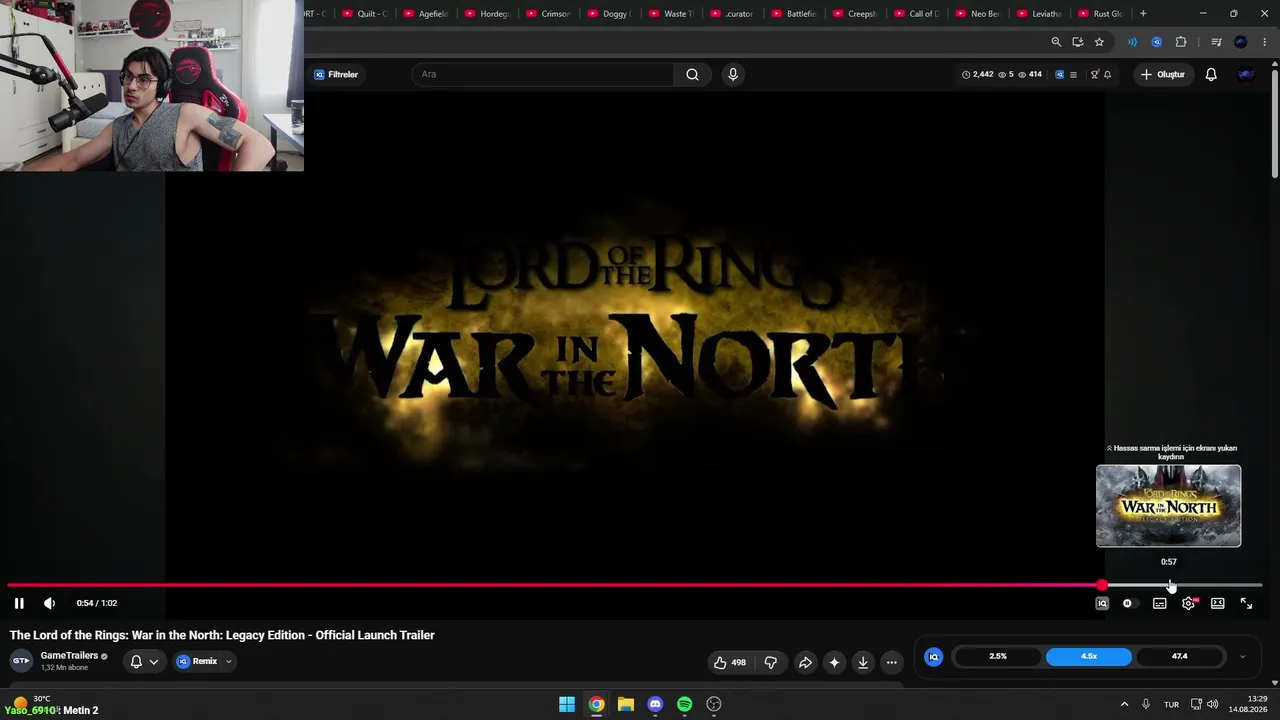Bookmark this page with the star
The width and height of the screenshot is (1280, 720).
tap(1099, 42)
